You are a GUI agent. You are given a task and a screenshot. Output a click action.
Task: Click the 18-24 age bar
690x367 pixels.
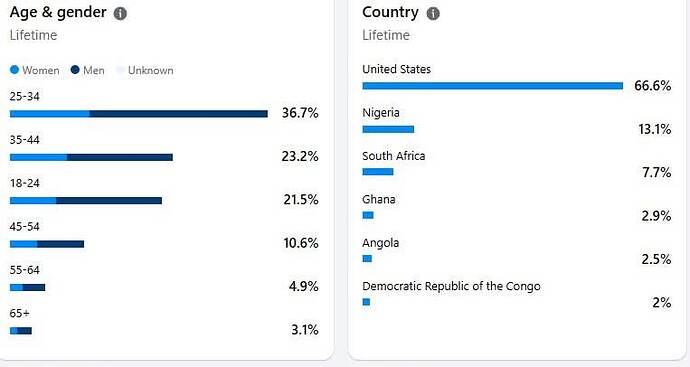tap(86, 201)
